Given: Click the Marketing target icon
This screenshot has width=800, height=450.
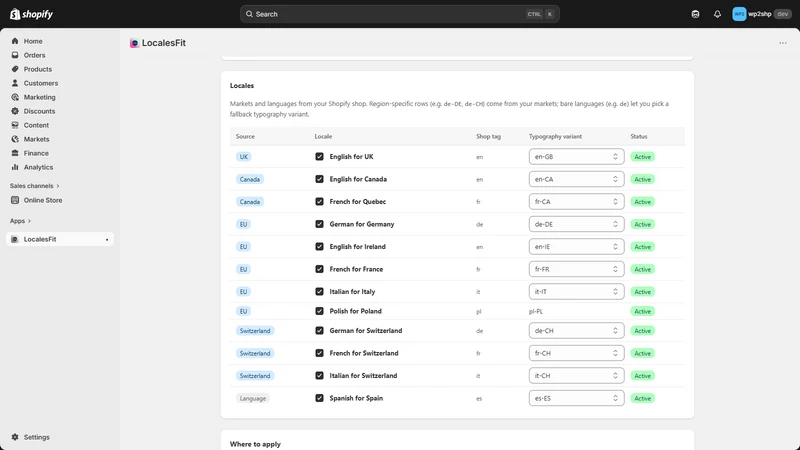Looking at the screenshot, I should pos(15,97).
